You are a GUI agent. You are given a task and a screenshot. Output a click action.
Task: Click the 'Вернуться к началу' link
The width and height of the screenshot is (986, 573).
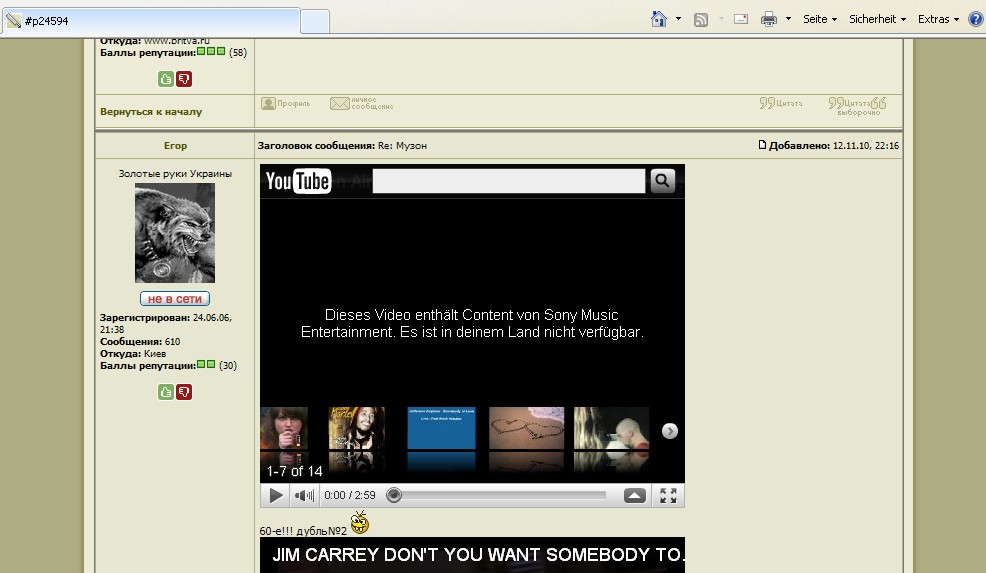coord(151,112)
